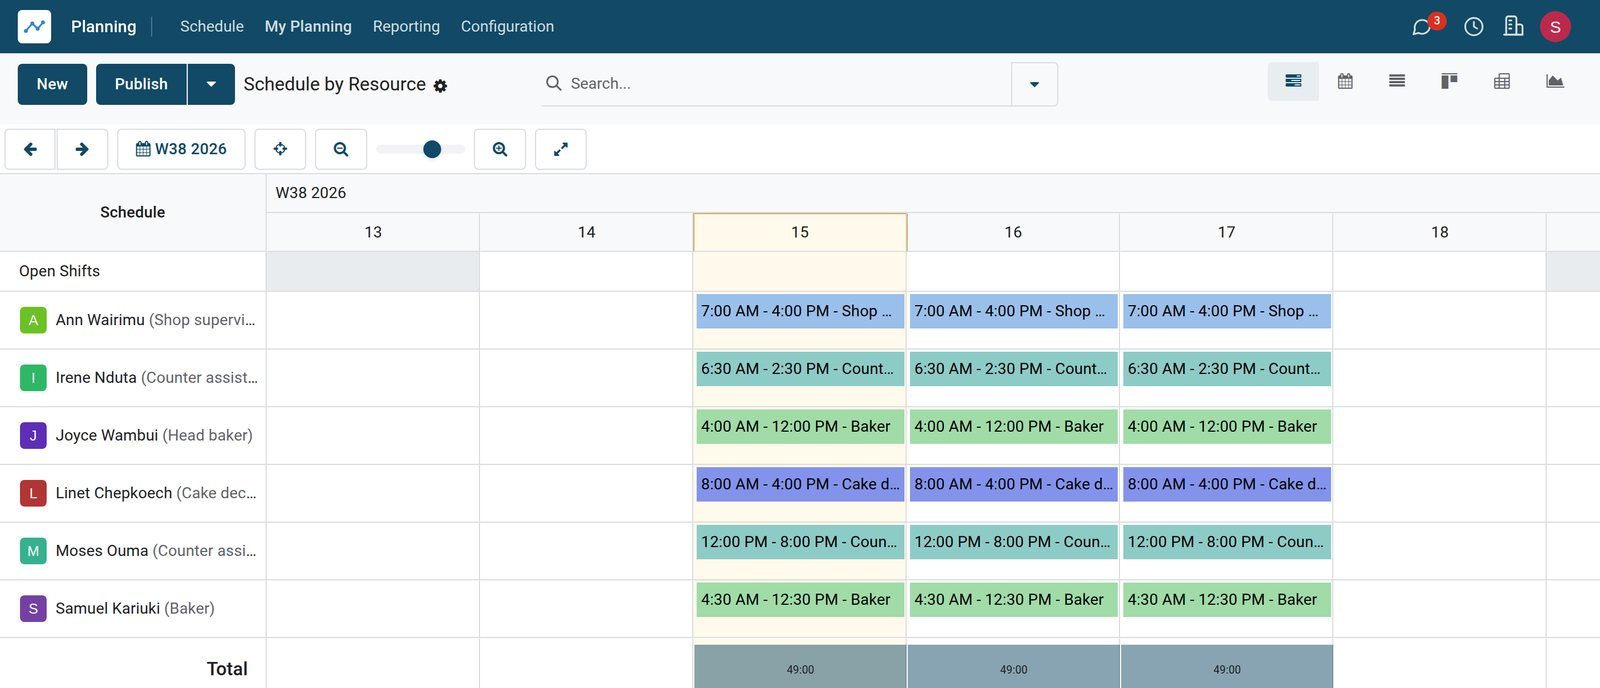Click the Publish button
The height and width of the screenshot is (688, 1600).
pyautogui.click(x=141, y=84)
